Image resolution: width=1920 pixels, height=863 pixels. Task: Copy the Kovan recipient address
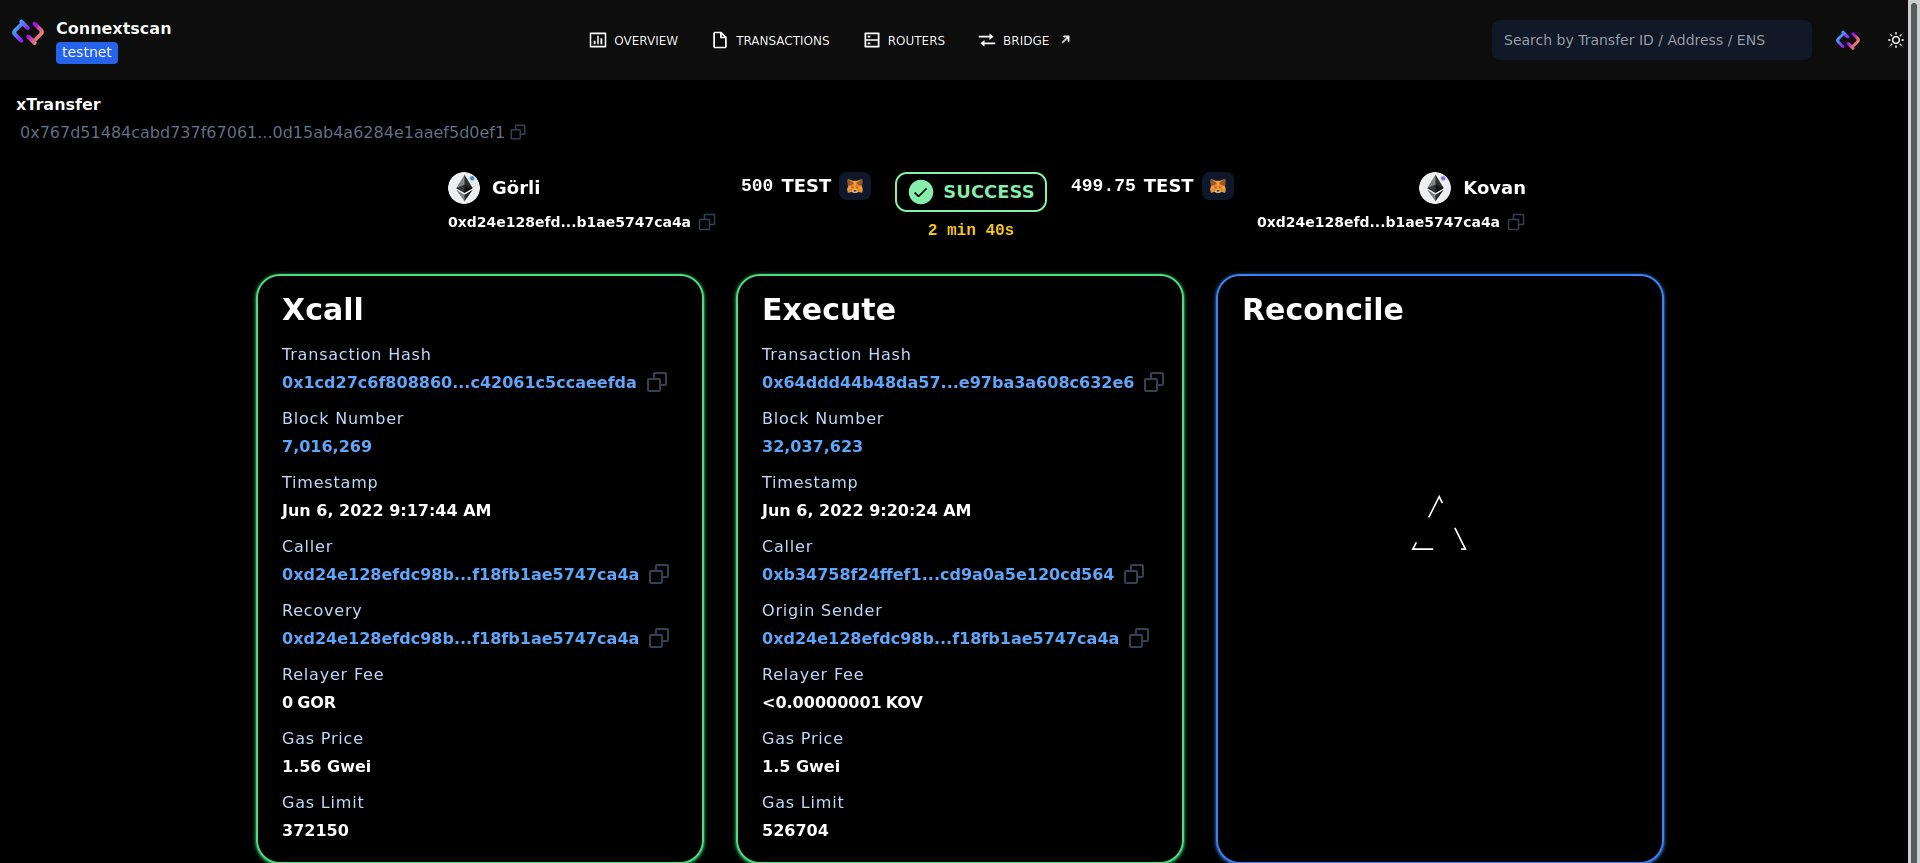click(x=1516, y=222)
